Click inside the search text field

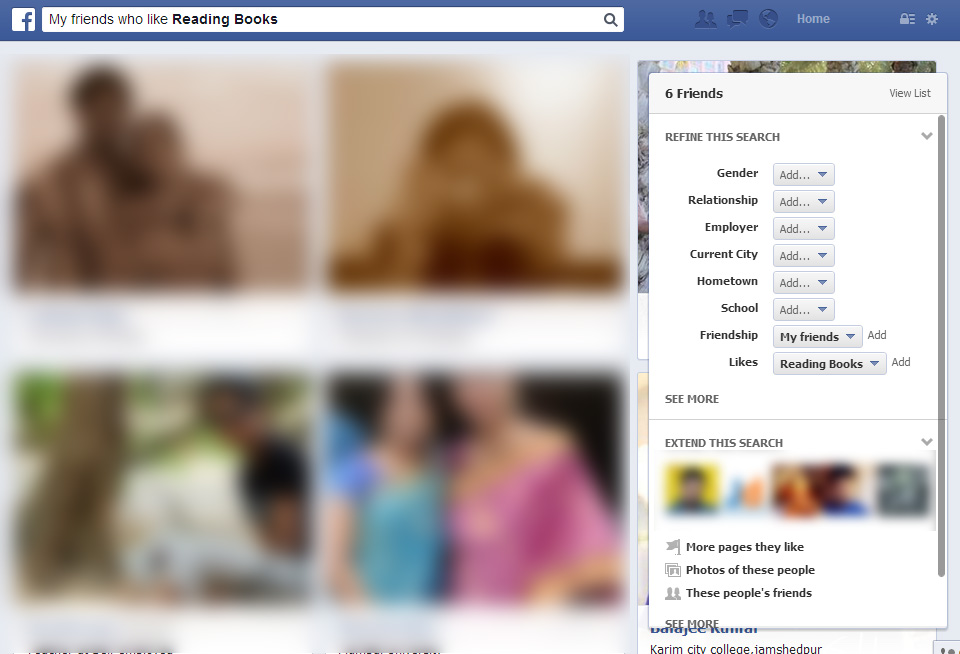320,20
